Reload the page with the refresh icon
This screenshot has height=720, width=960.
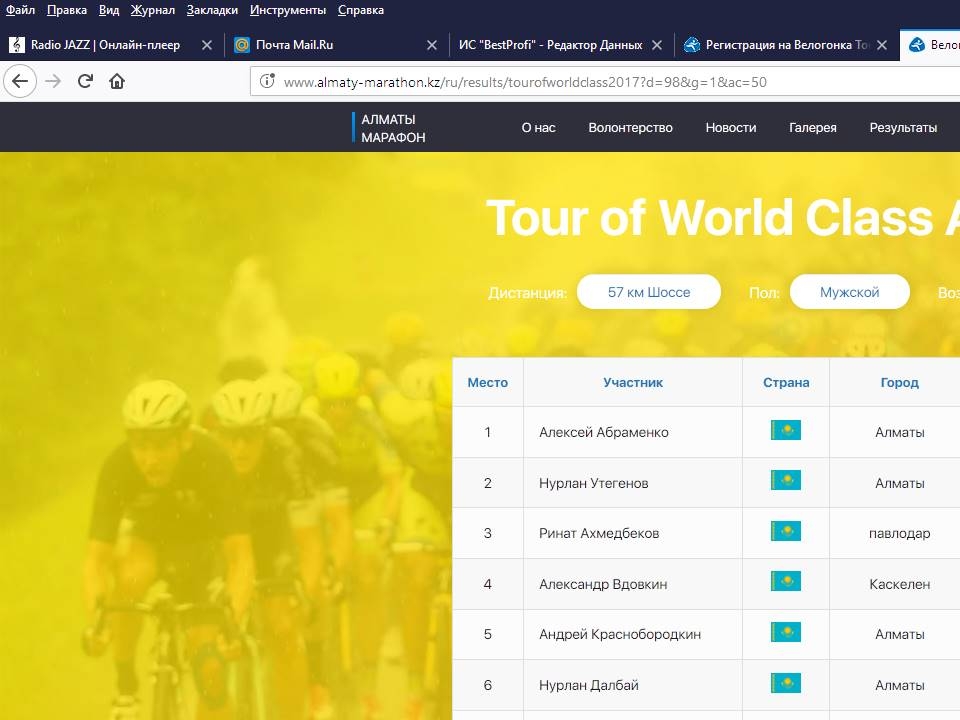tap(85, 81)
